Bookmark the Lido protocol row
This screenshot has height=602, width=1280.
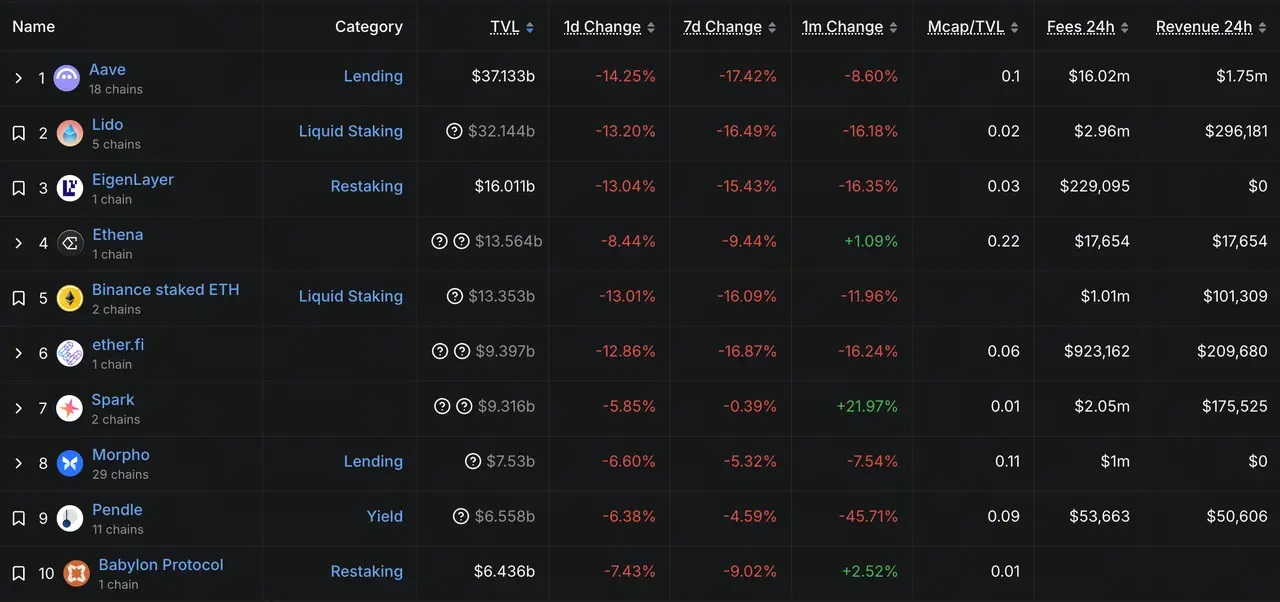click(x=18, y=133)
